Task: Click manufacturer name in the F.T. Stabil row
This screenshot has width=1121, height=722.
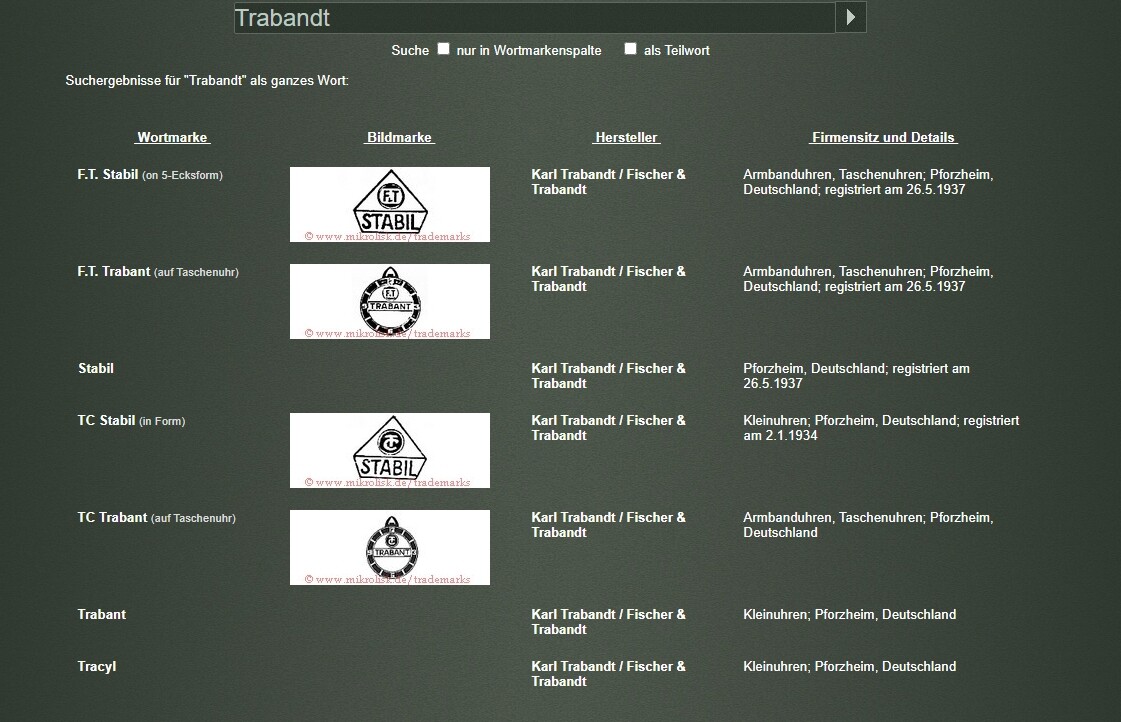Action: [x=608, y=182]
